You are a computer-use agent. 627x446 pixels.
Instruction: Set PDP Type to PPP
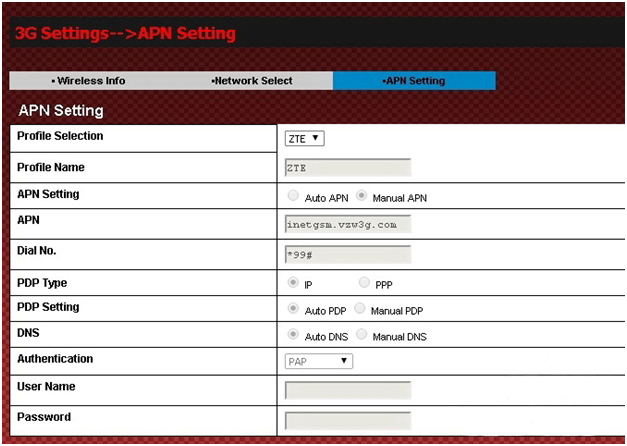(x=363, y=283)
